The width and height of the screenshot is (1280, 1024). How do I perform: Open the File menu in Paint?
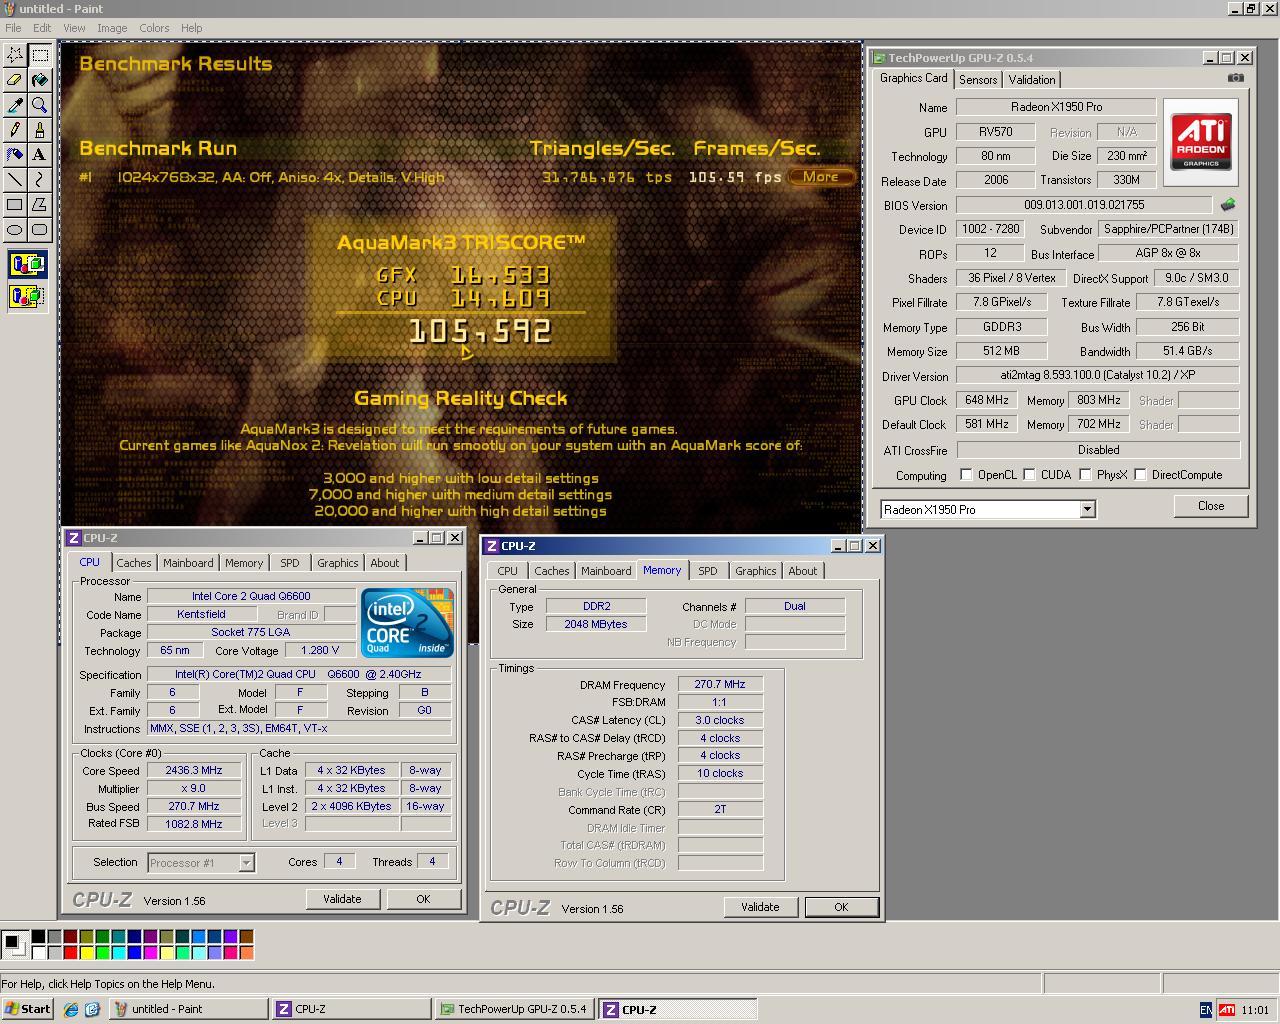pyautogui.click(x=13, y=28)
